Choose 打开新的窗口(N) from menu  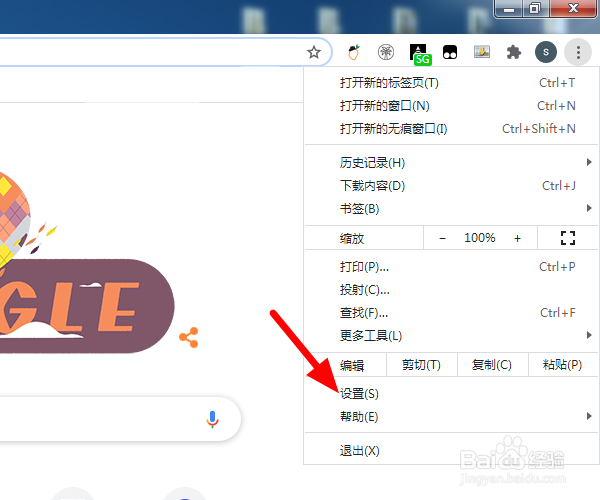pyautogui.click(x=452, y=106)
